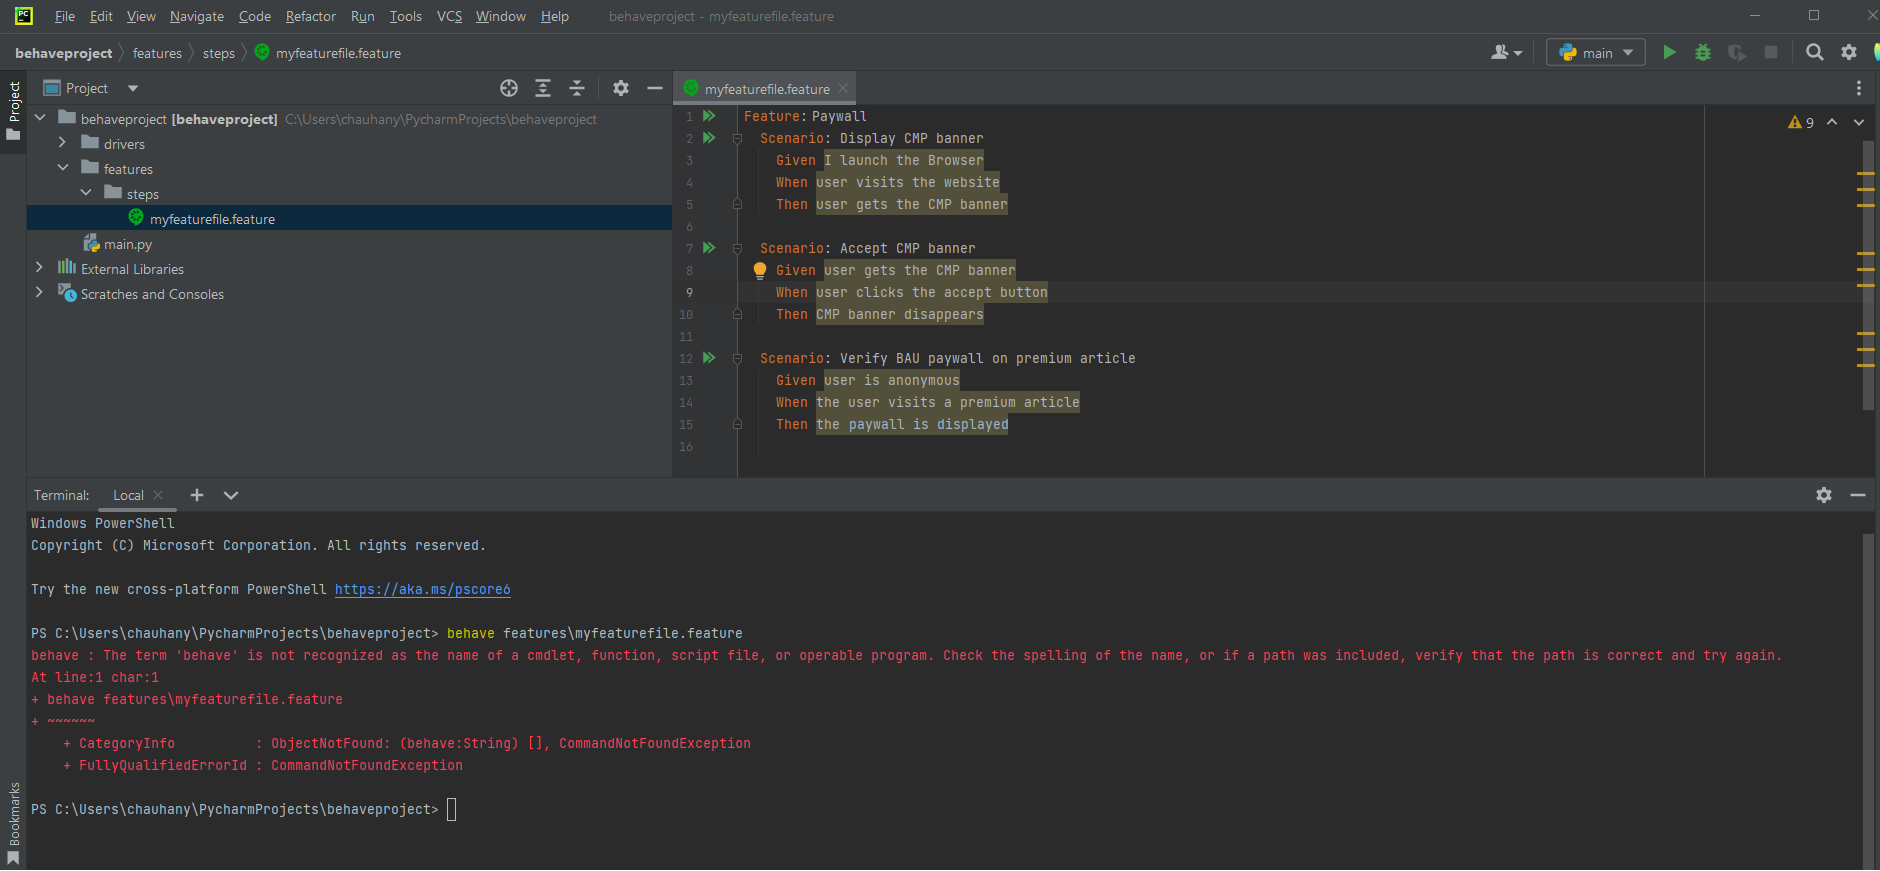Click the Run main configuration button
This screenshot has width=1880, height=871.
click(x=1669, y=52)
